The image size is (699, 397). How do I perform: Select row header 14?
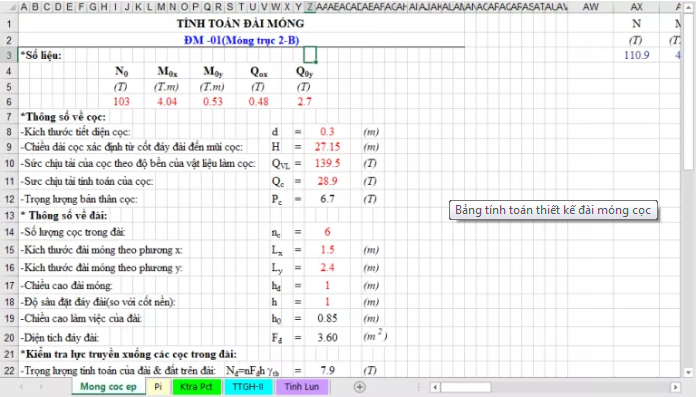(9, 232)
